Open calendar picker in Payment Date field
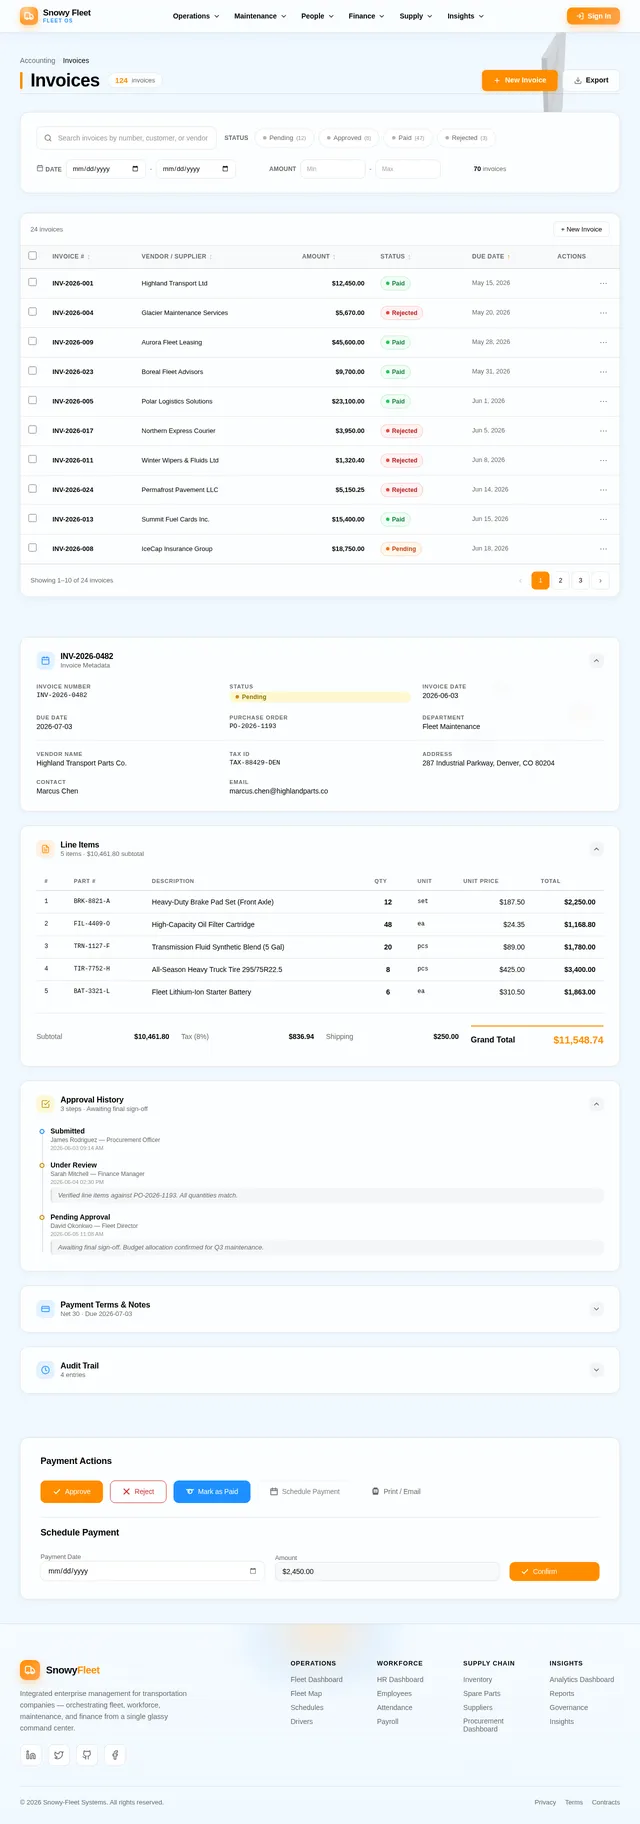The height and width of the screenshot is (1824, 640). pyautogui.click(x=253, y=1571)
